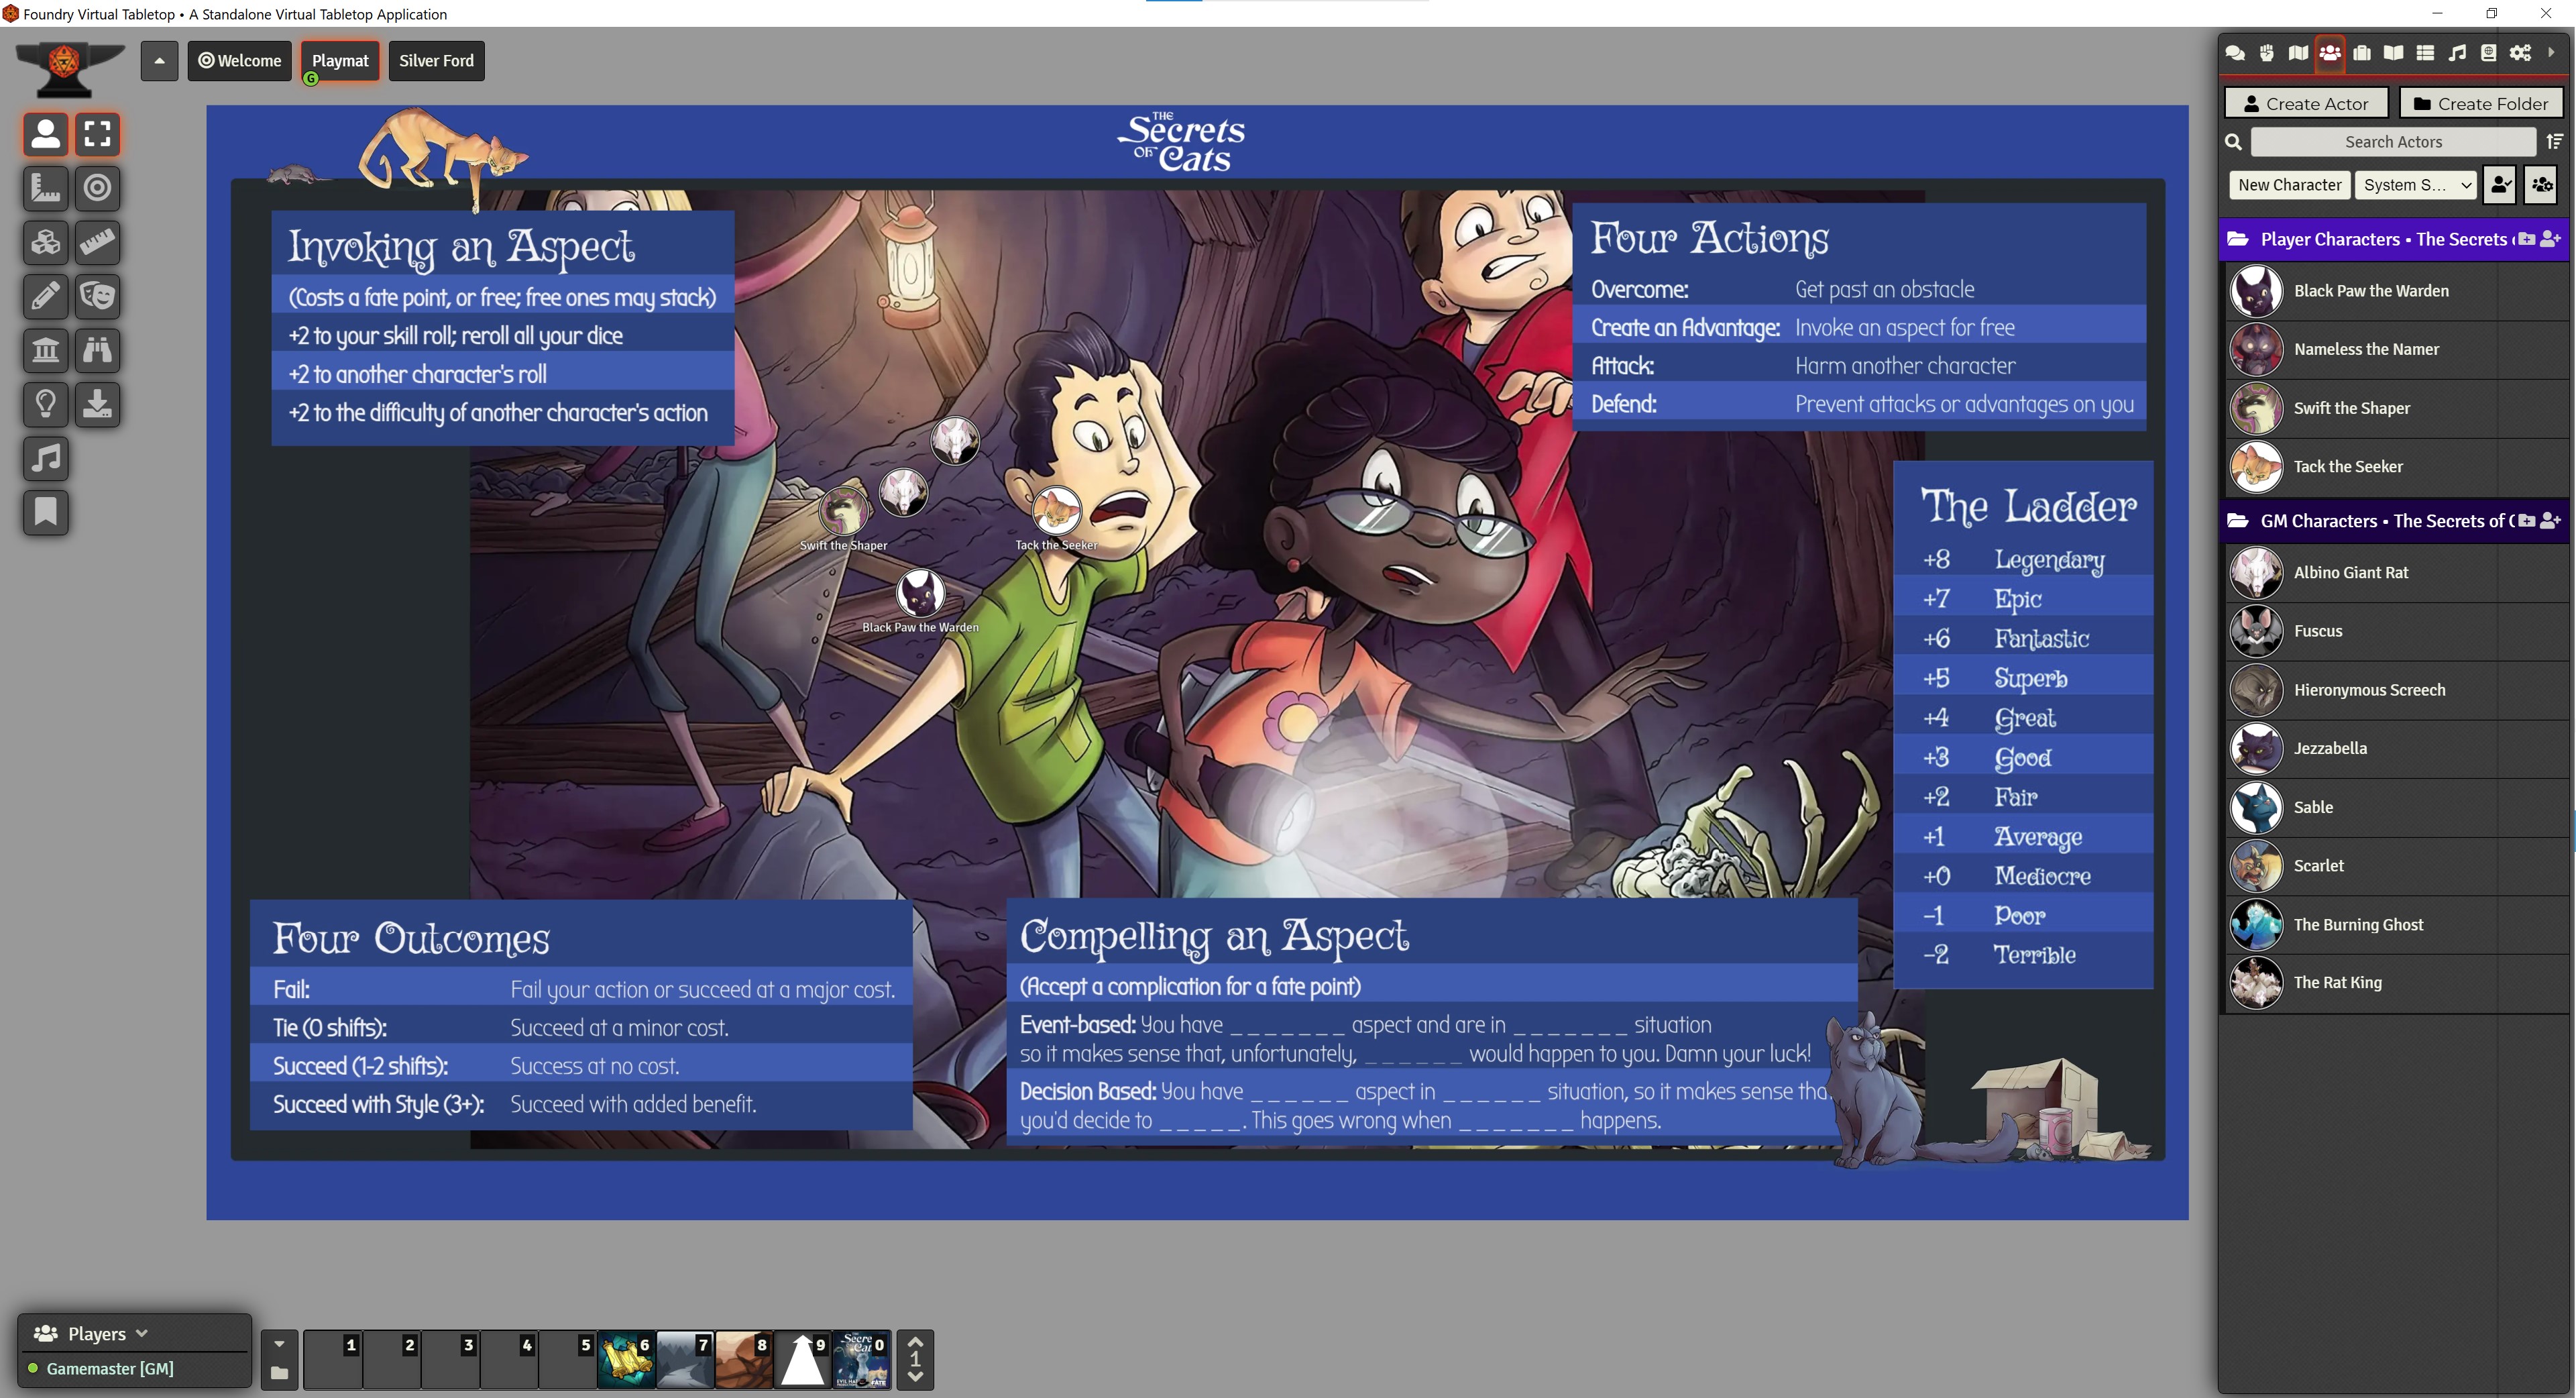The width and height of the screenshot is (2576, 1398).
Task: Open Nameless the Namer actor entry
Action: tap(2396, 349)
